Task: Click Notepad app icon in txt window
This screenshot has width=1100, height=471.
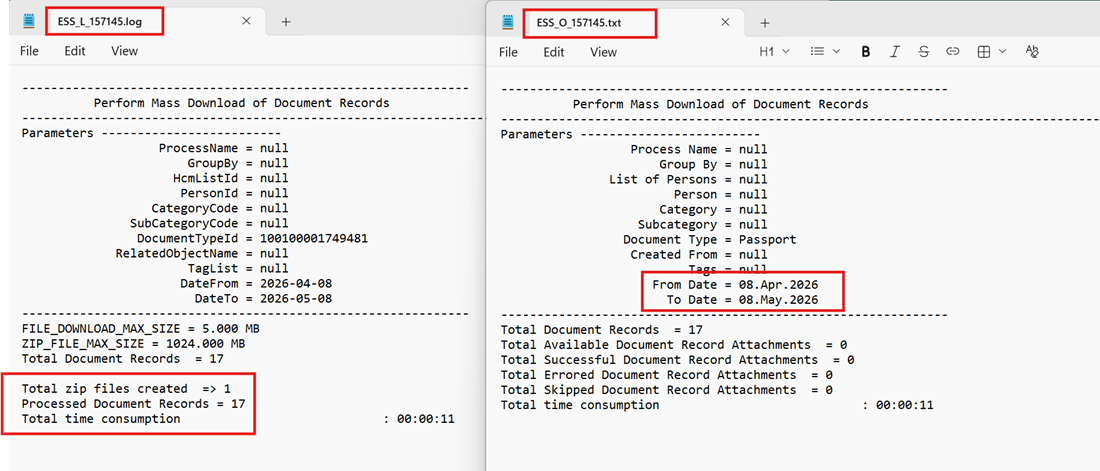Action: coord(508,22)
